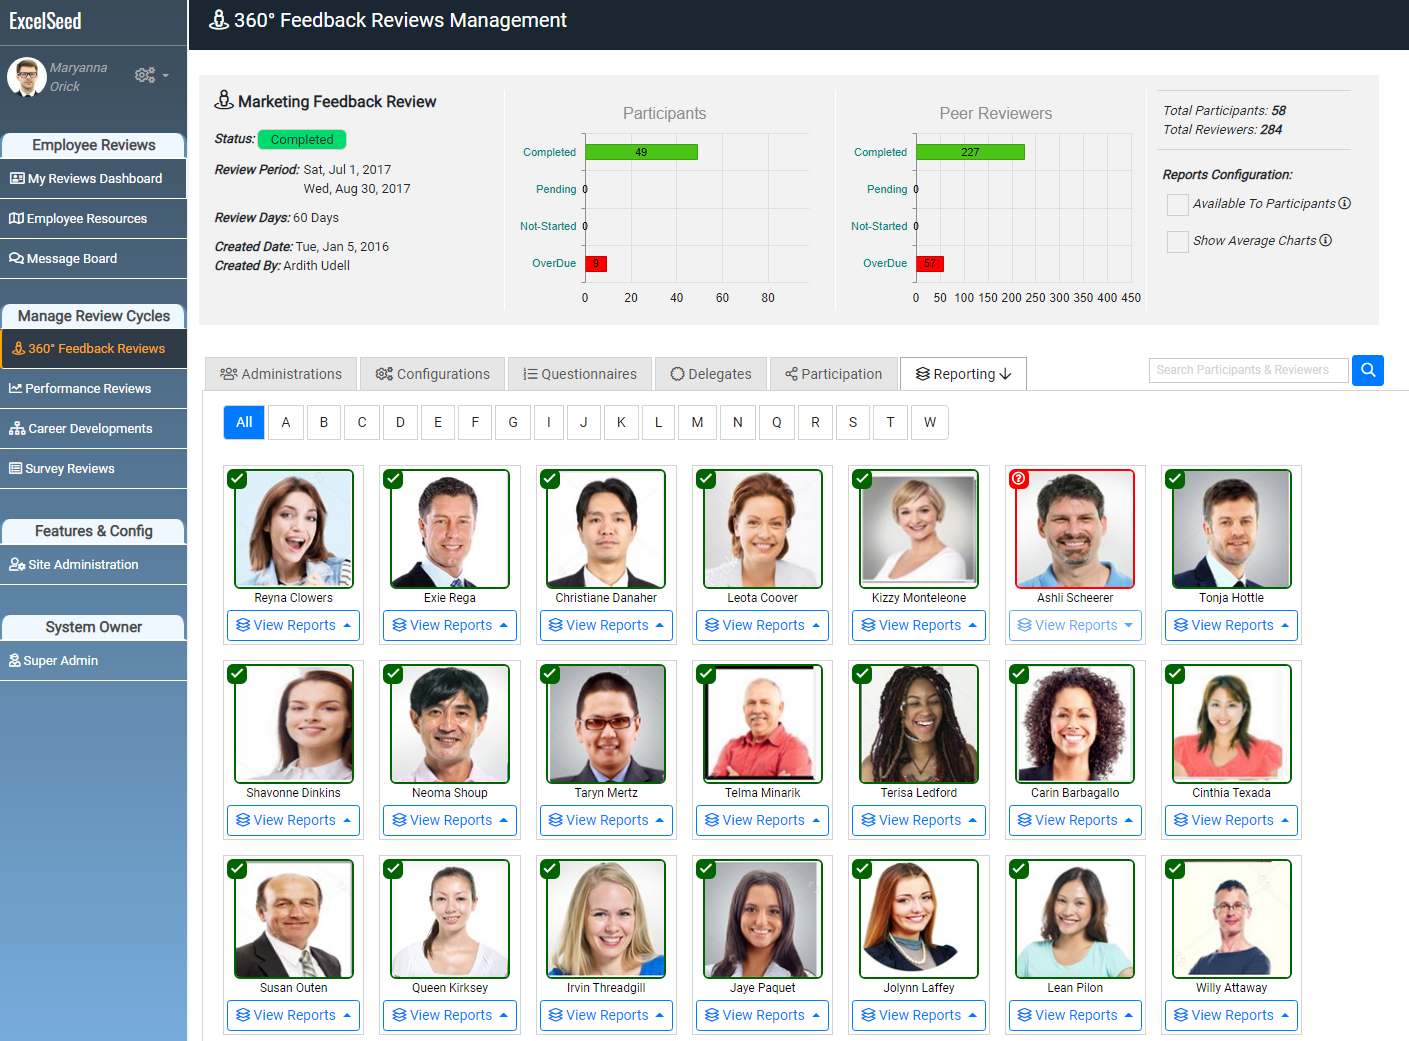Expand View Reports under Willy Attaway
This screenshot has width=1409, height=1041.
(1231, 1015)
